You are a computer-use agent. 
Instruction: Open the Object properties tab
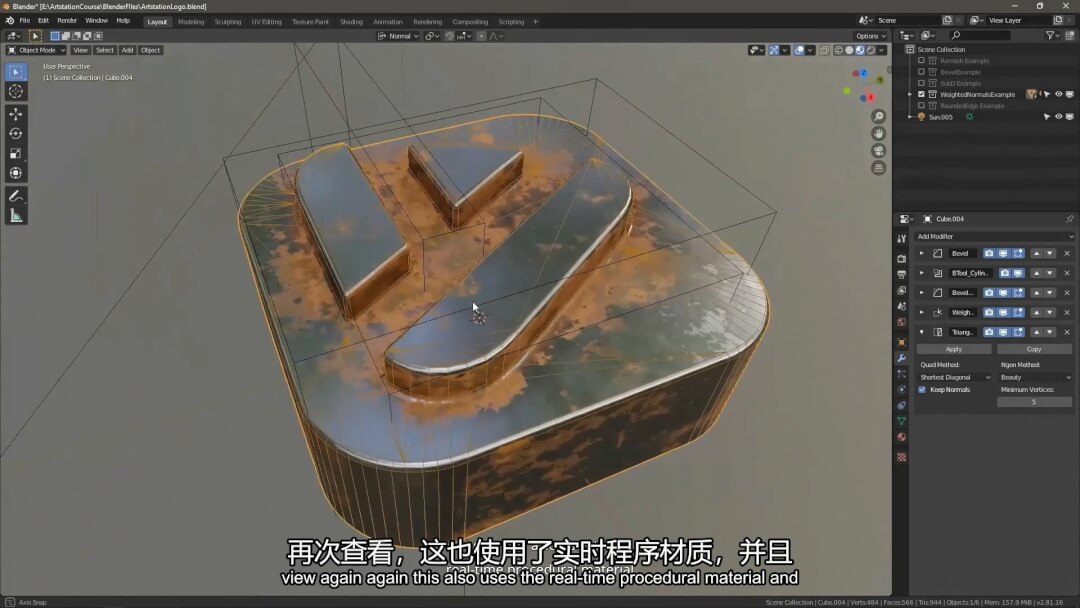coord(902,342)
